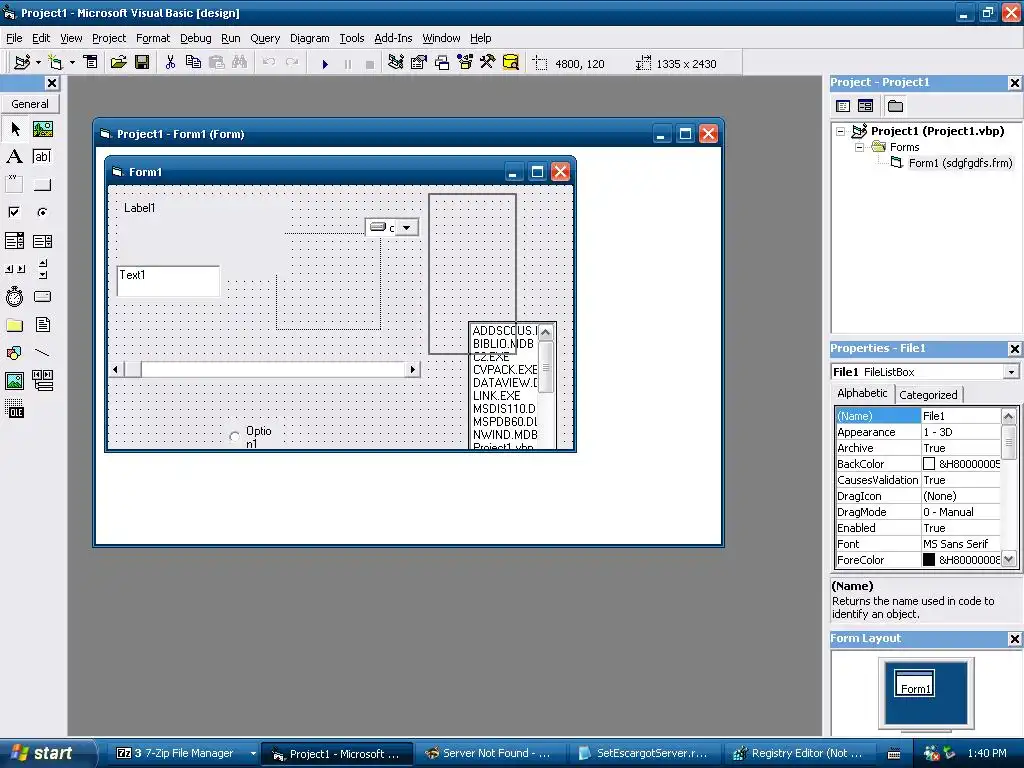Select the VScrollBar control tool
The image size is (1024, 768).
pos(42,268)
